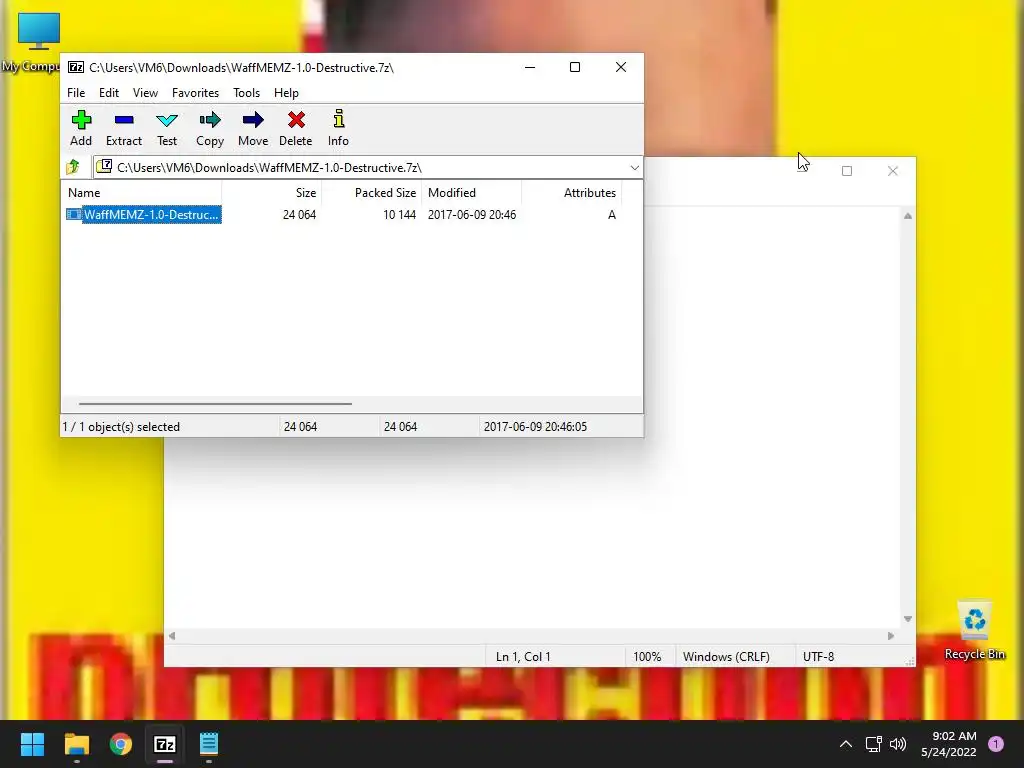Click Ln 1, Col 1 status text

coord(523,656)
